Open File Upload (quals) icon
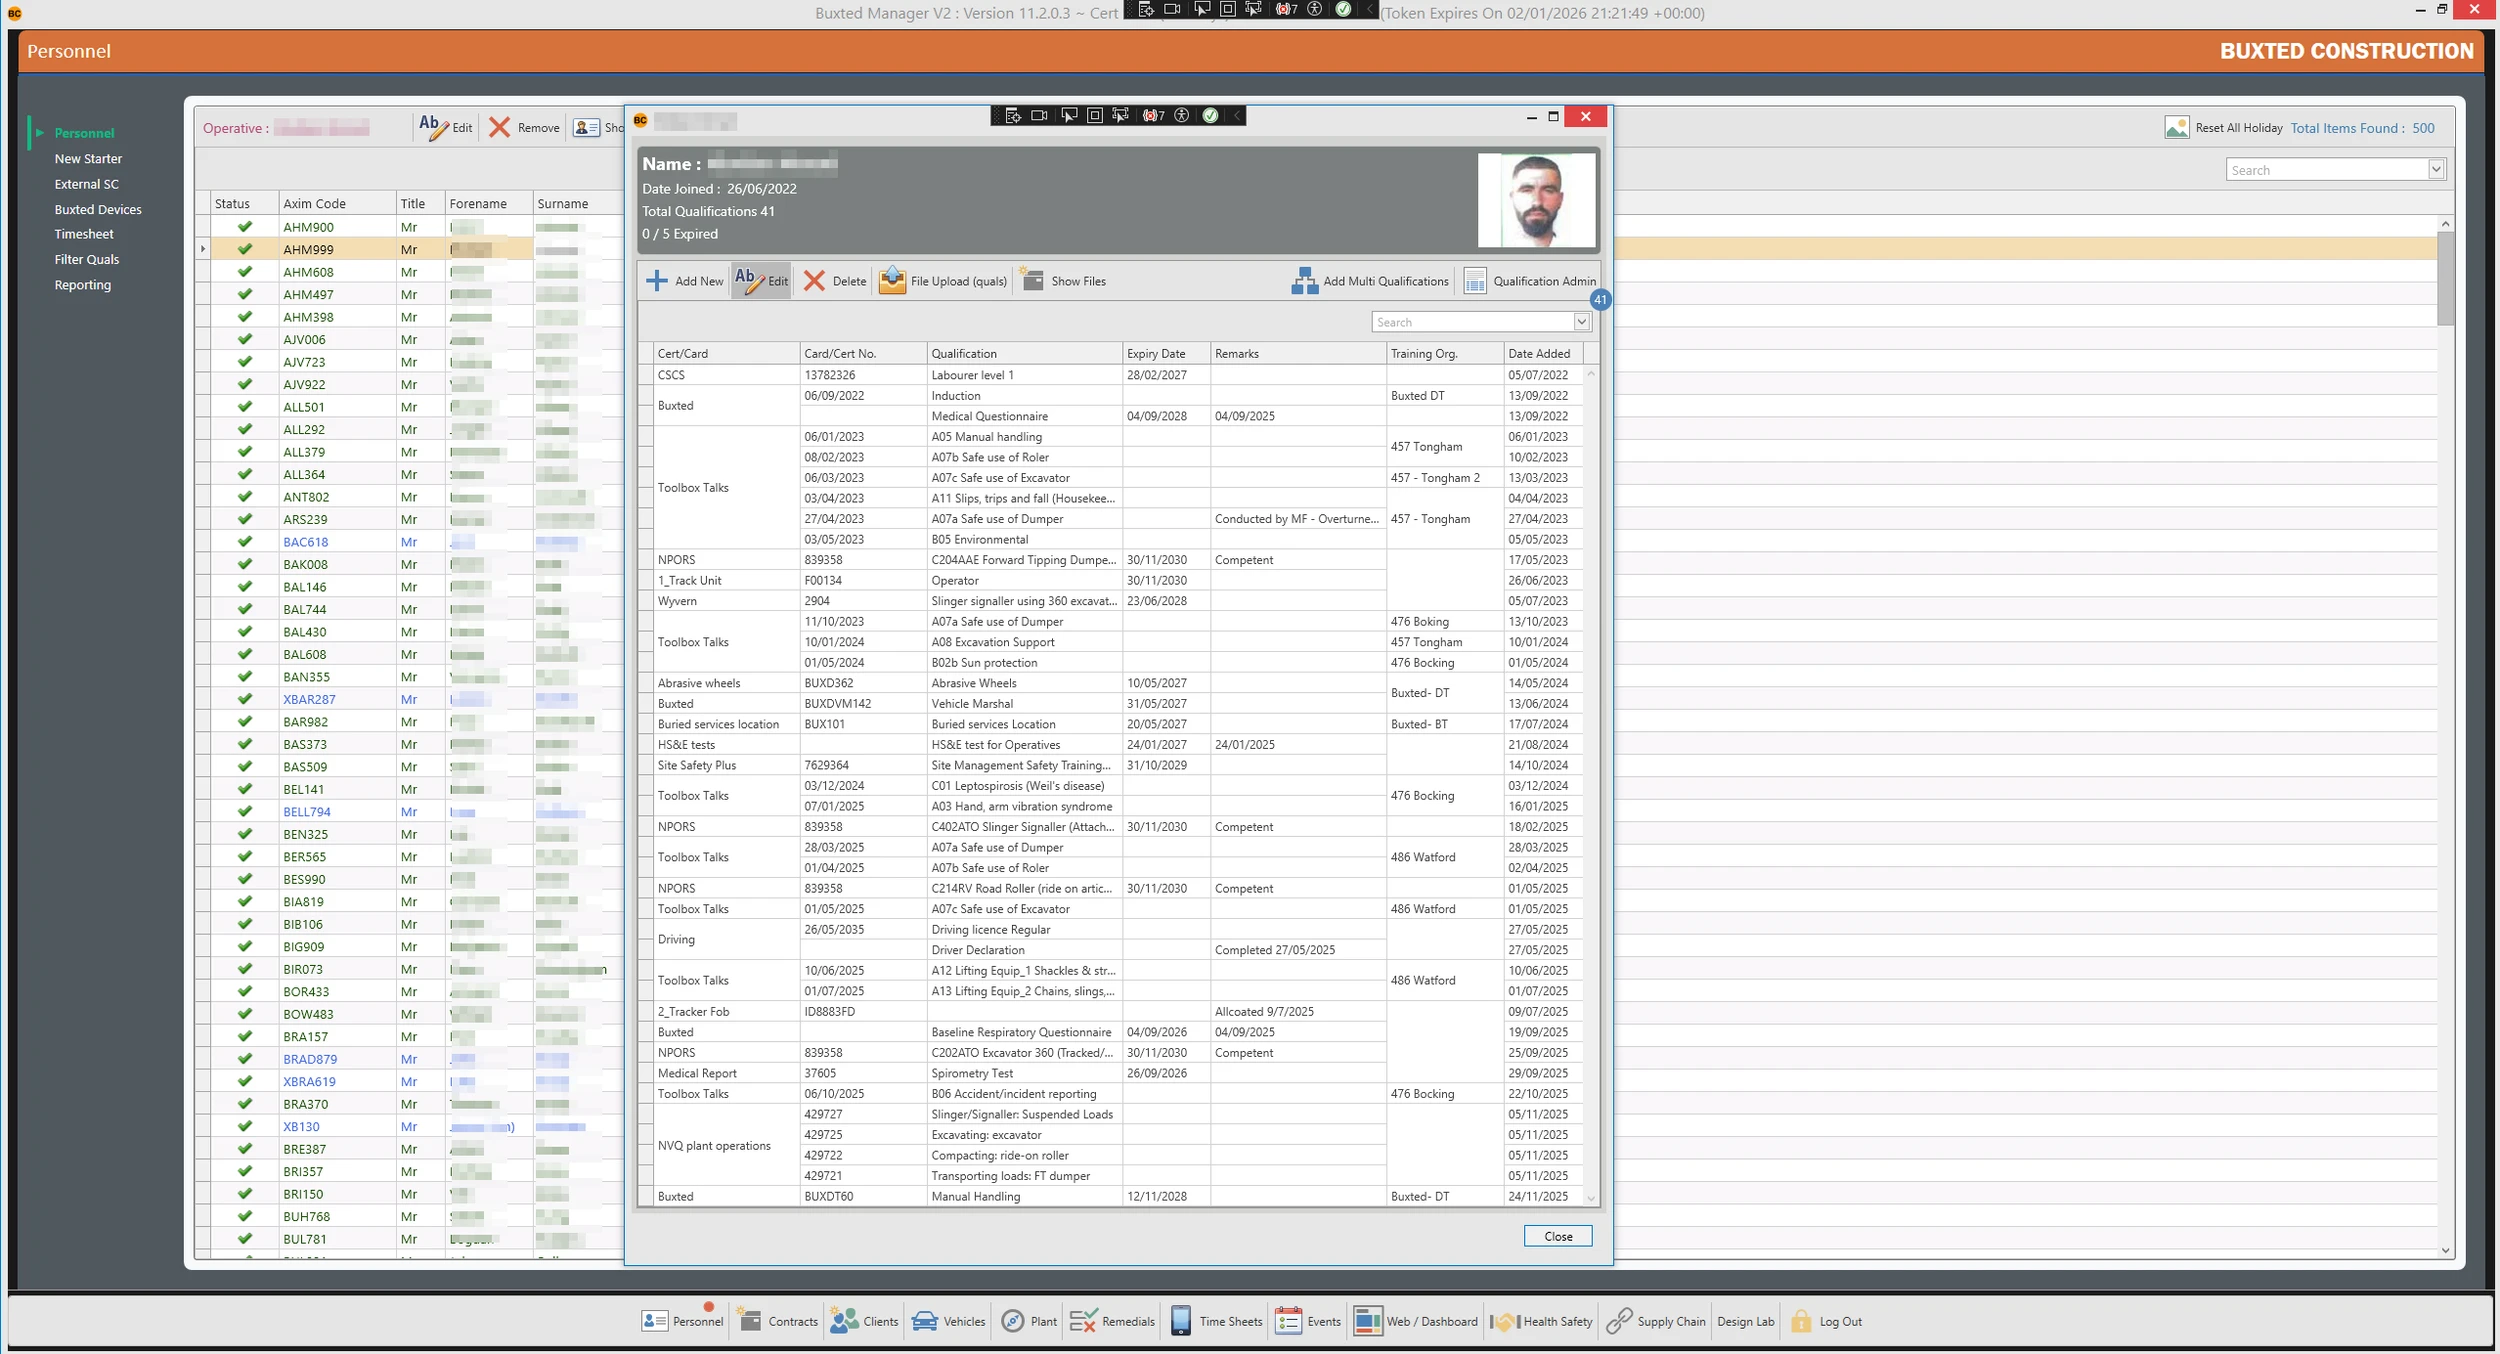This screenshot has height=1354, width=2500. (x=892, y=281)
